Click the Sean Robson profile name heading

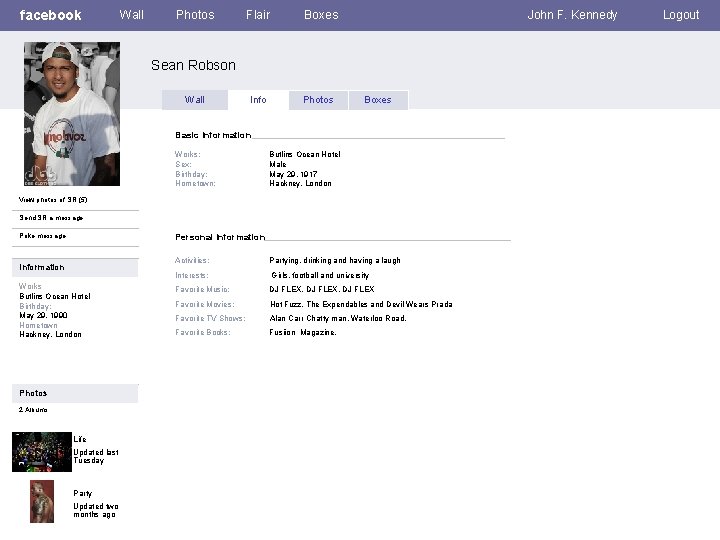click(x=193, y=65)
